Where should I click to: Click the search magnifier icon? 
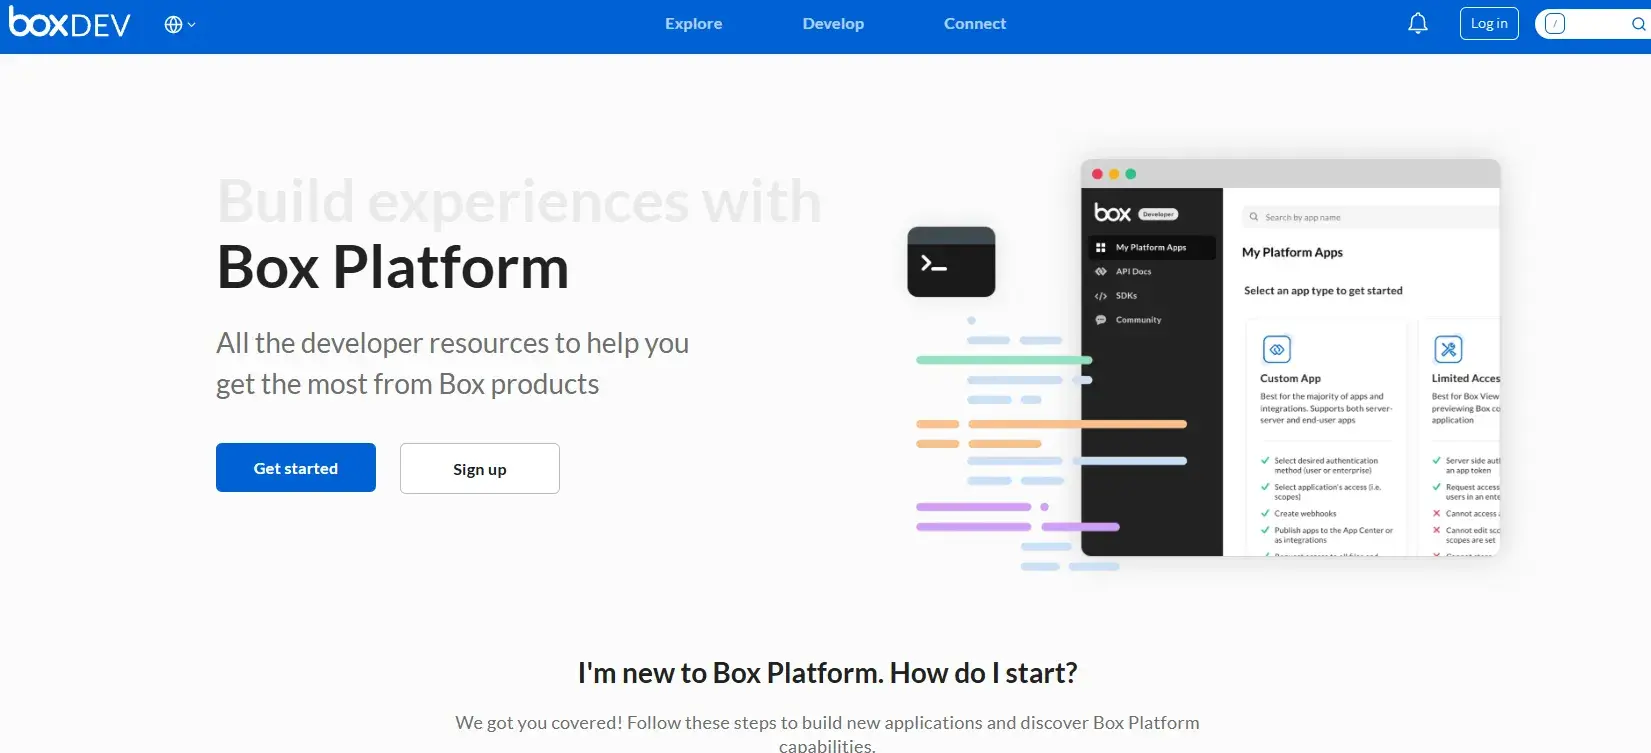click(1638, 24)
